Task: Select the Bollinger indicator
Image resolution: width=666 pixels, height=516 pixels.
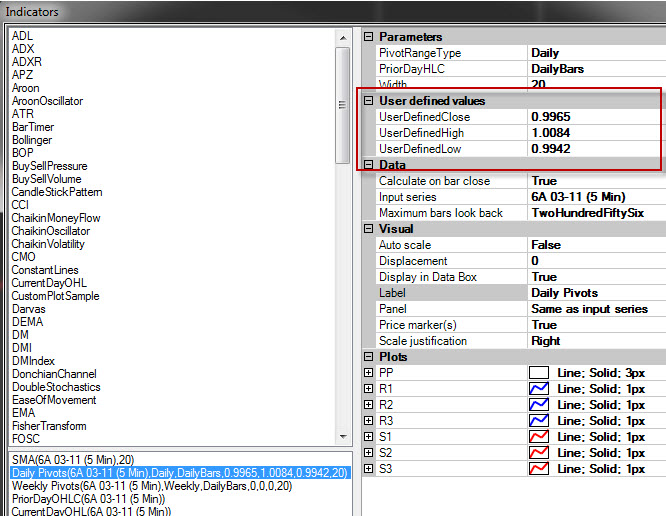Action: point(32,140)
